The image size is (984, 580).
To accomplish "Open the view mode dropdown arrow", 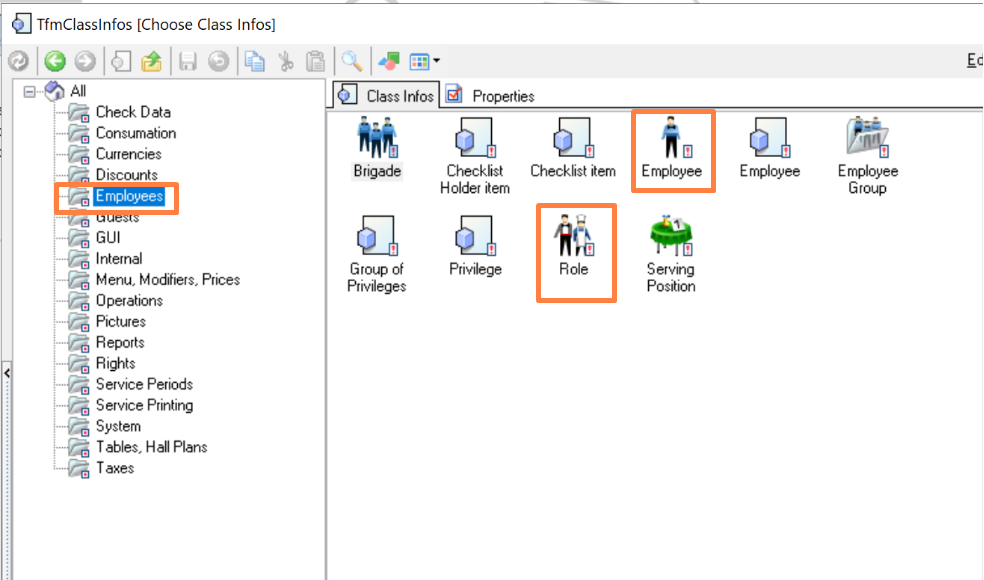I will (x=436, y=61).
